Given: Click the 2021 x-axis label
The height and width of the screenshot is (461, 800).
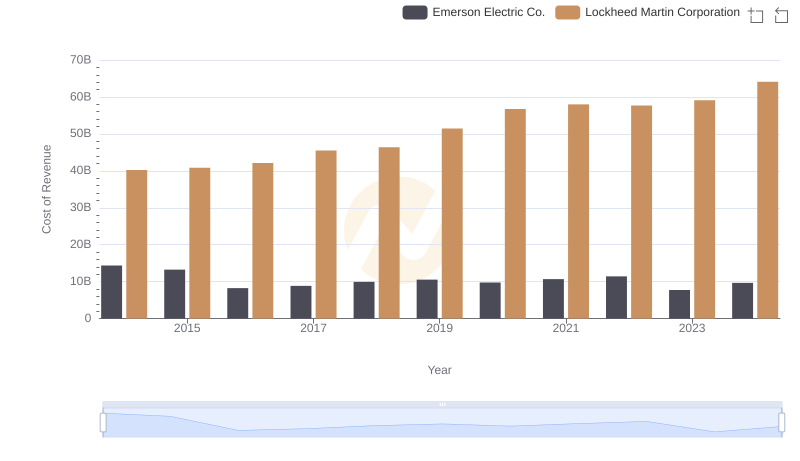Looking at the screenshot, I should tap(566, 328).
